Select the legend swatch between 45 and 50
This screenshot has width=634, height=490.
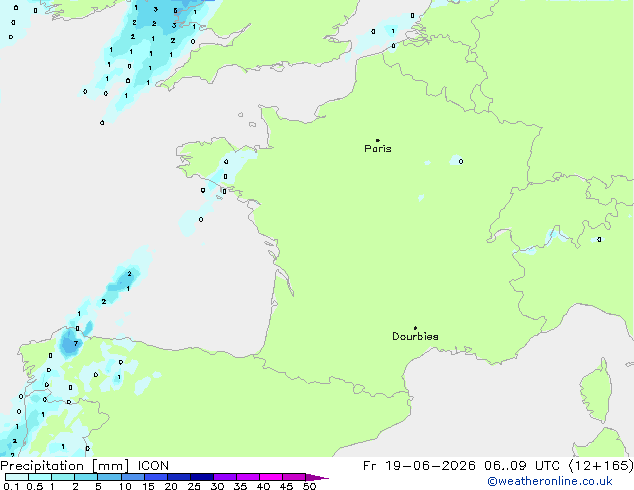click(x=294, y=477)
